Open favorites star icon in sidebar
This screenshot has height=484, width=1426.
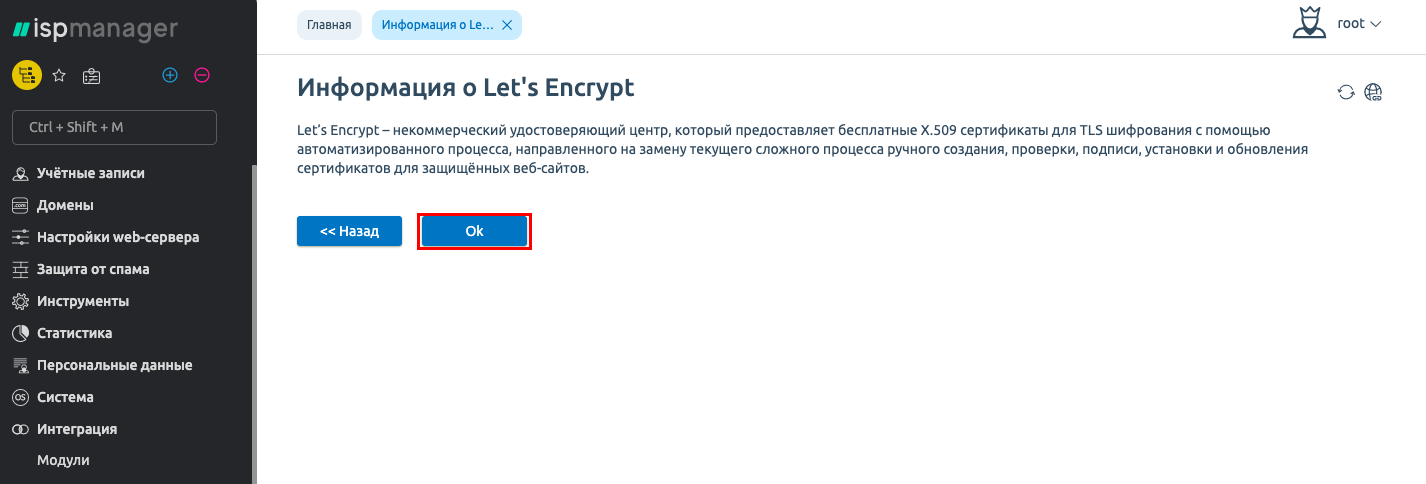(x=59, y=75)
